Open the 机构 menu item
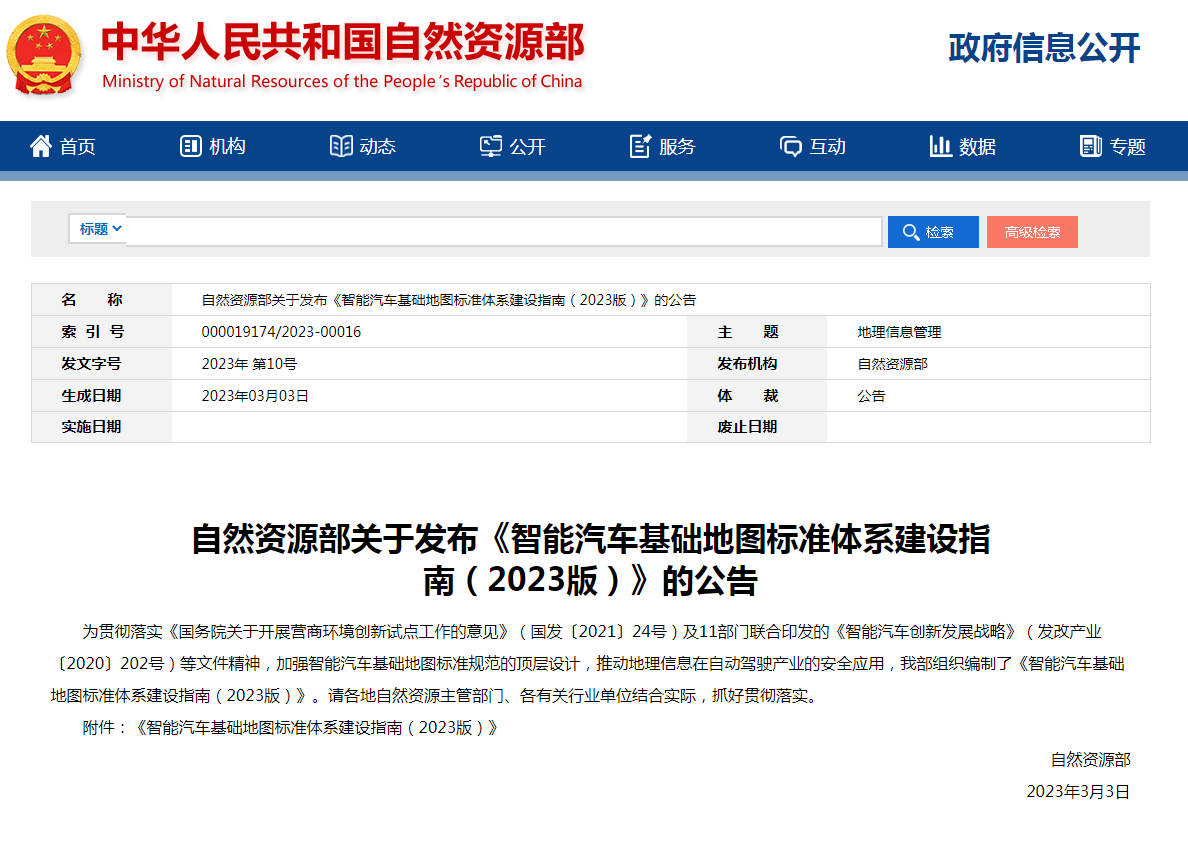1188x845 pixels. click(213, 146)
